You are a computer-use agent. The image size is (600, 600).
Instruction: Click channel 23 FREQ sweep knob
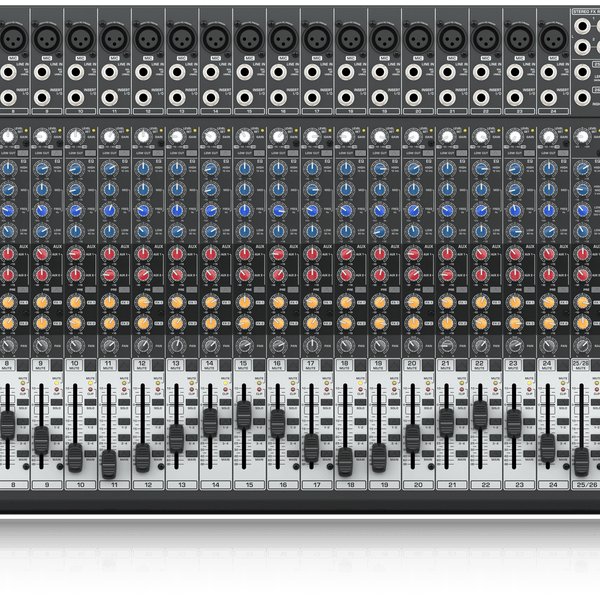pos(515,210)
